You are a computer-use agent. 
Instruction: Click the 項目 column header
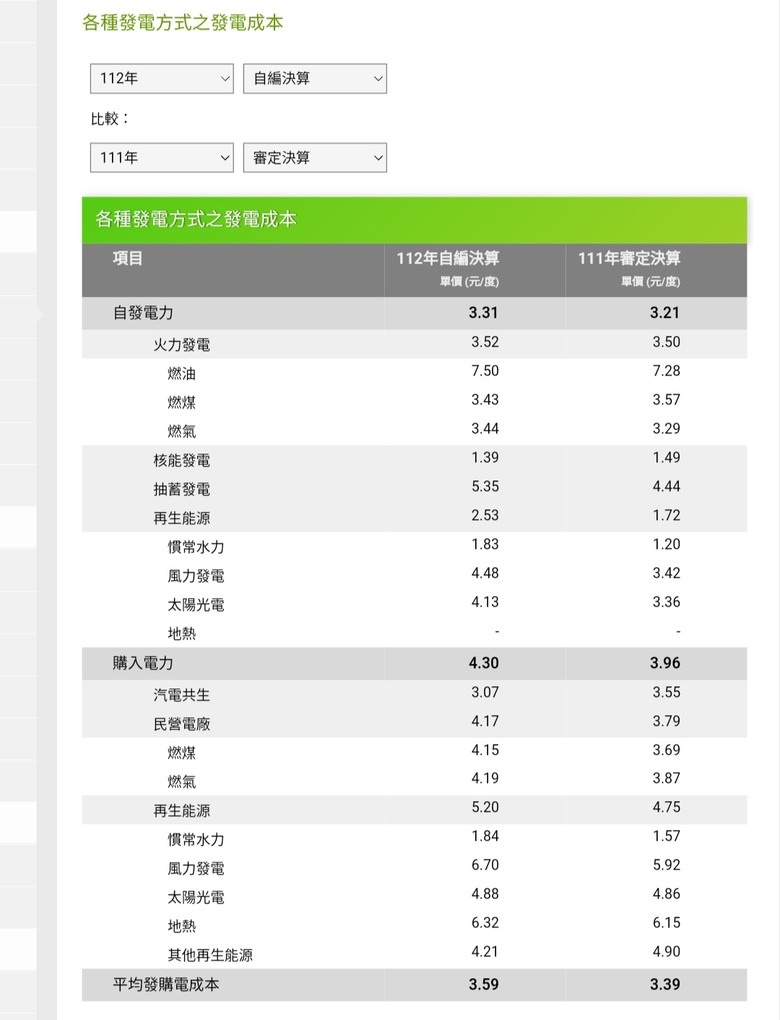(x=128, y=258)
